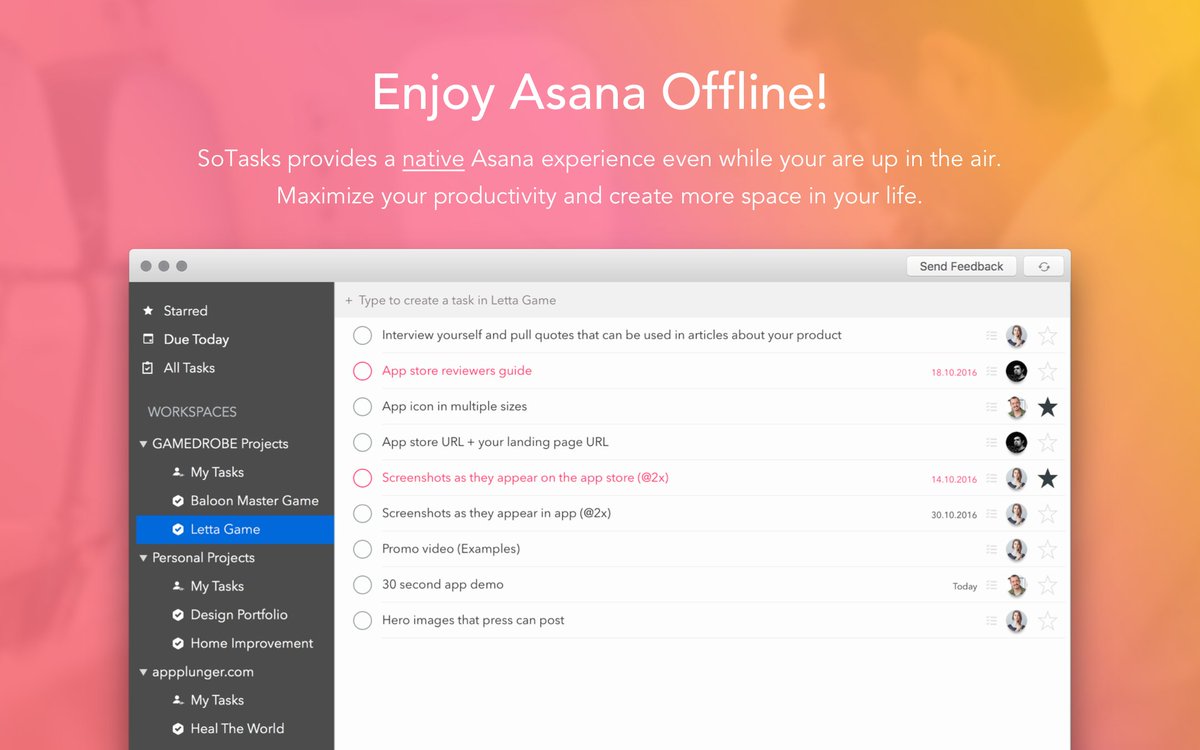Star the 'Hero images that press can post' task
Screen dimensions: 1200x750
click(x=1047, y=620)
